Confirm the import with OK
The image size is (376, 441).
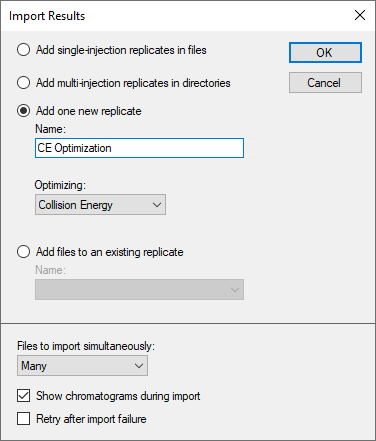pos(325,52)
